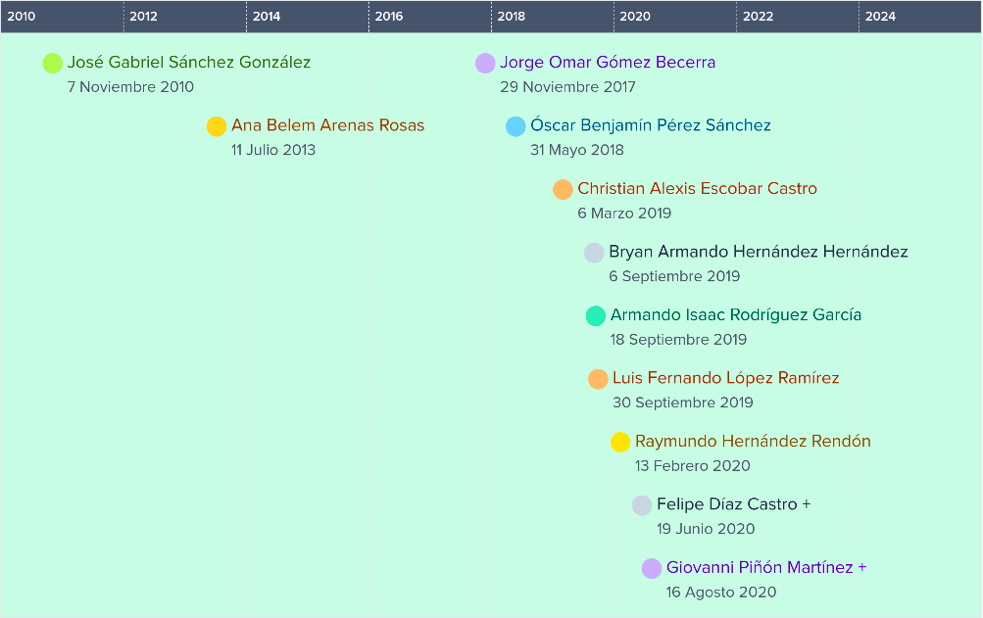Jump to 2018 on the timeline axis

point(511,16)
